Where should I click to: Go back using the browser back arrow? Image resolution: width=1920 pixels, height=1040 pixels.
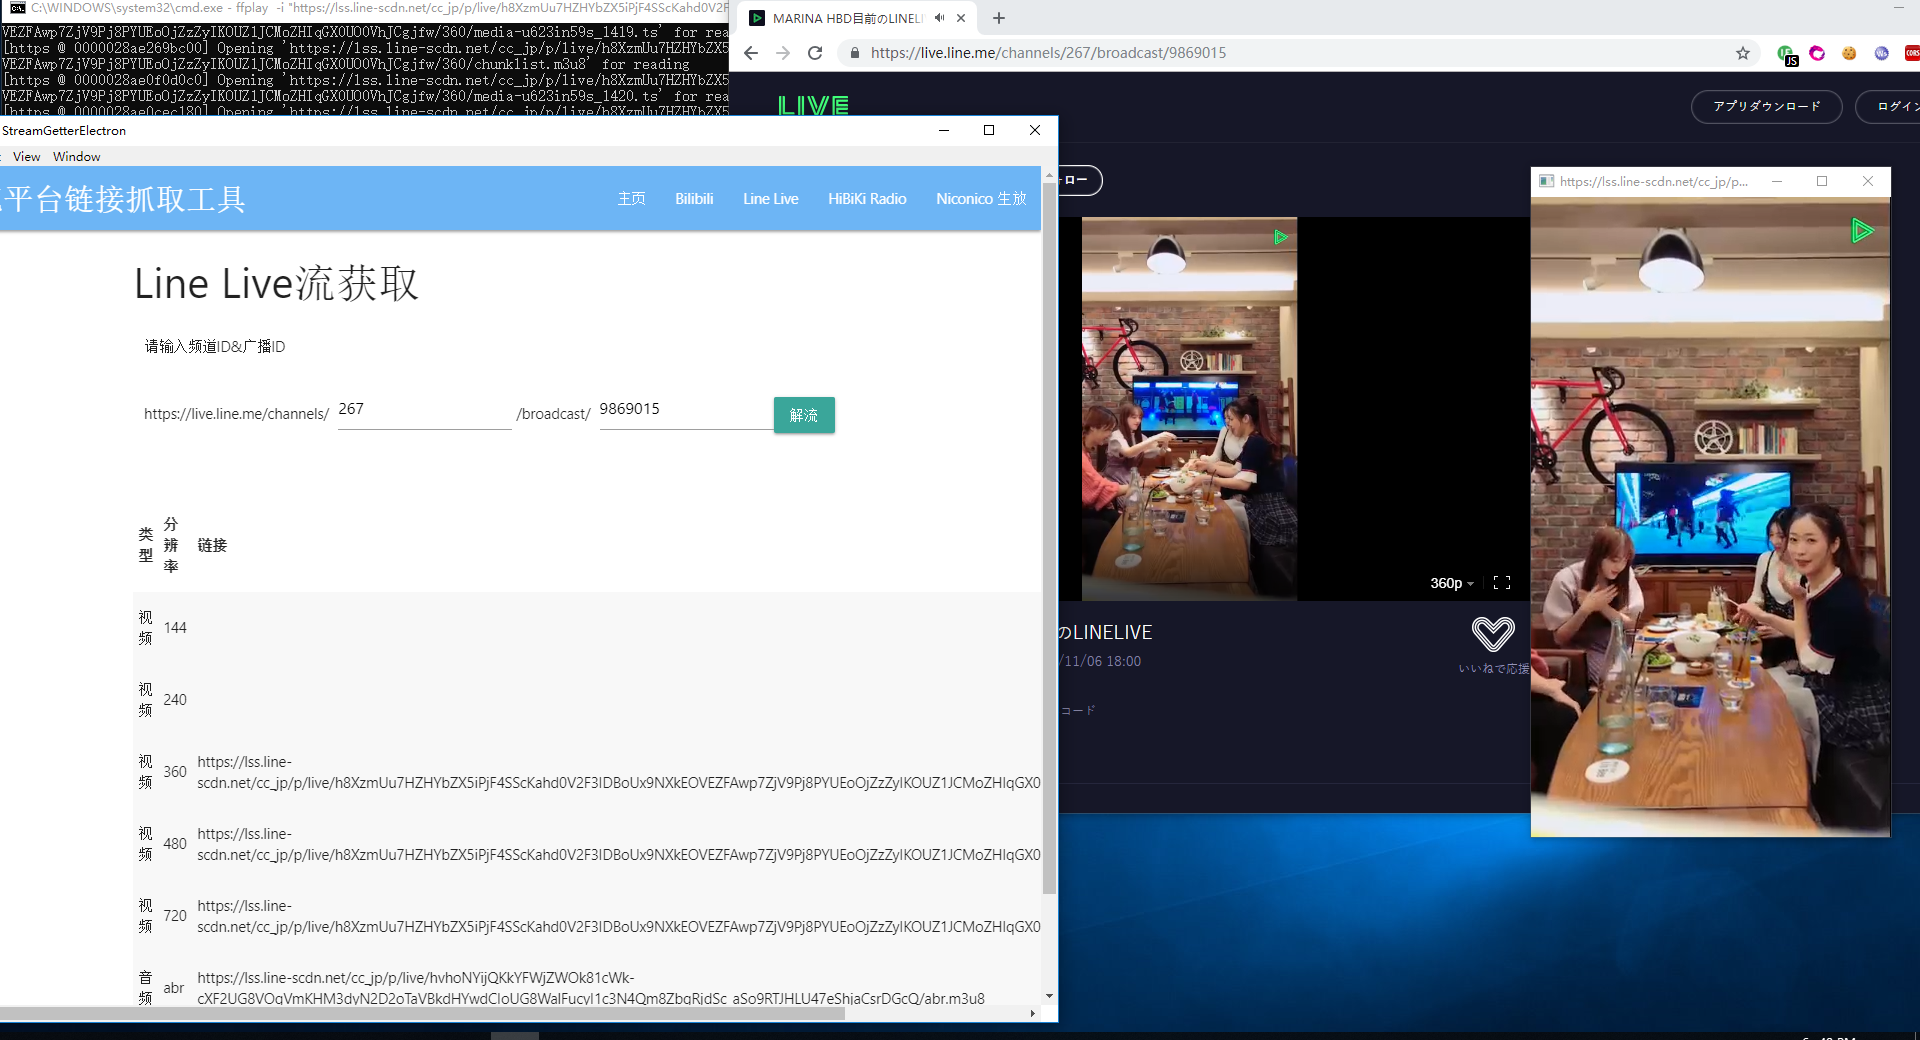tap(751, 53)
